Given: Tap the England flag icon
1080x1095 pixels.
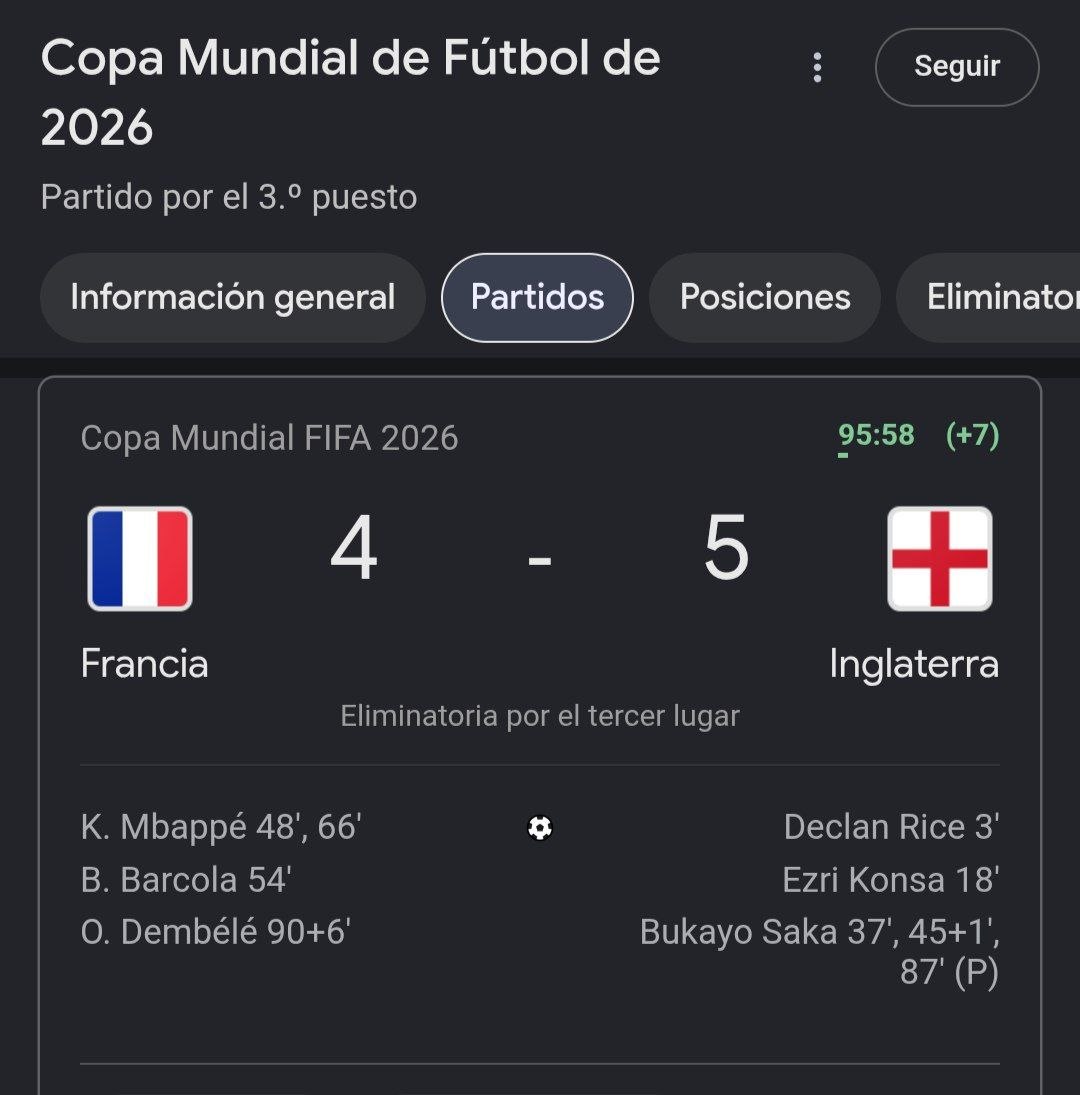Looking at the screenshot, I should tap(940, 559).
